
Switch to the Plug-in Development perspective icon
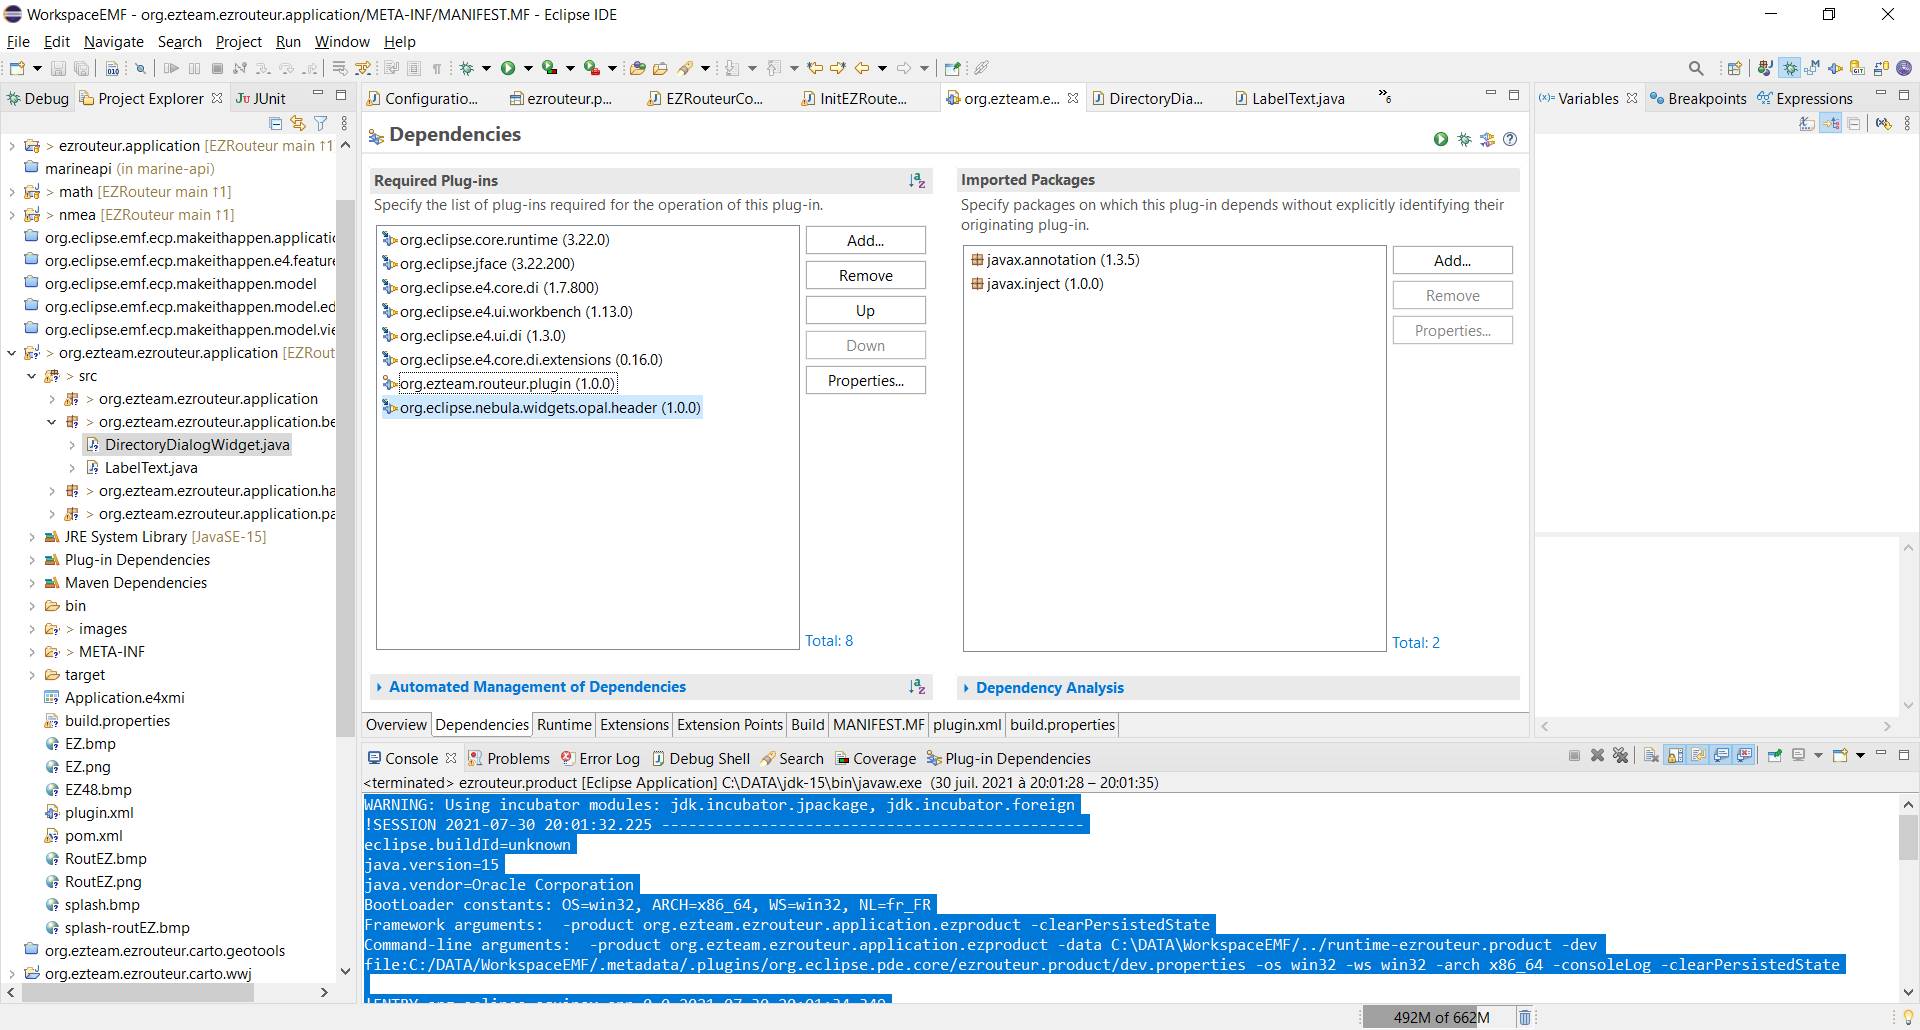1835,68
